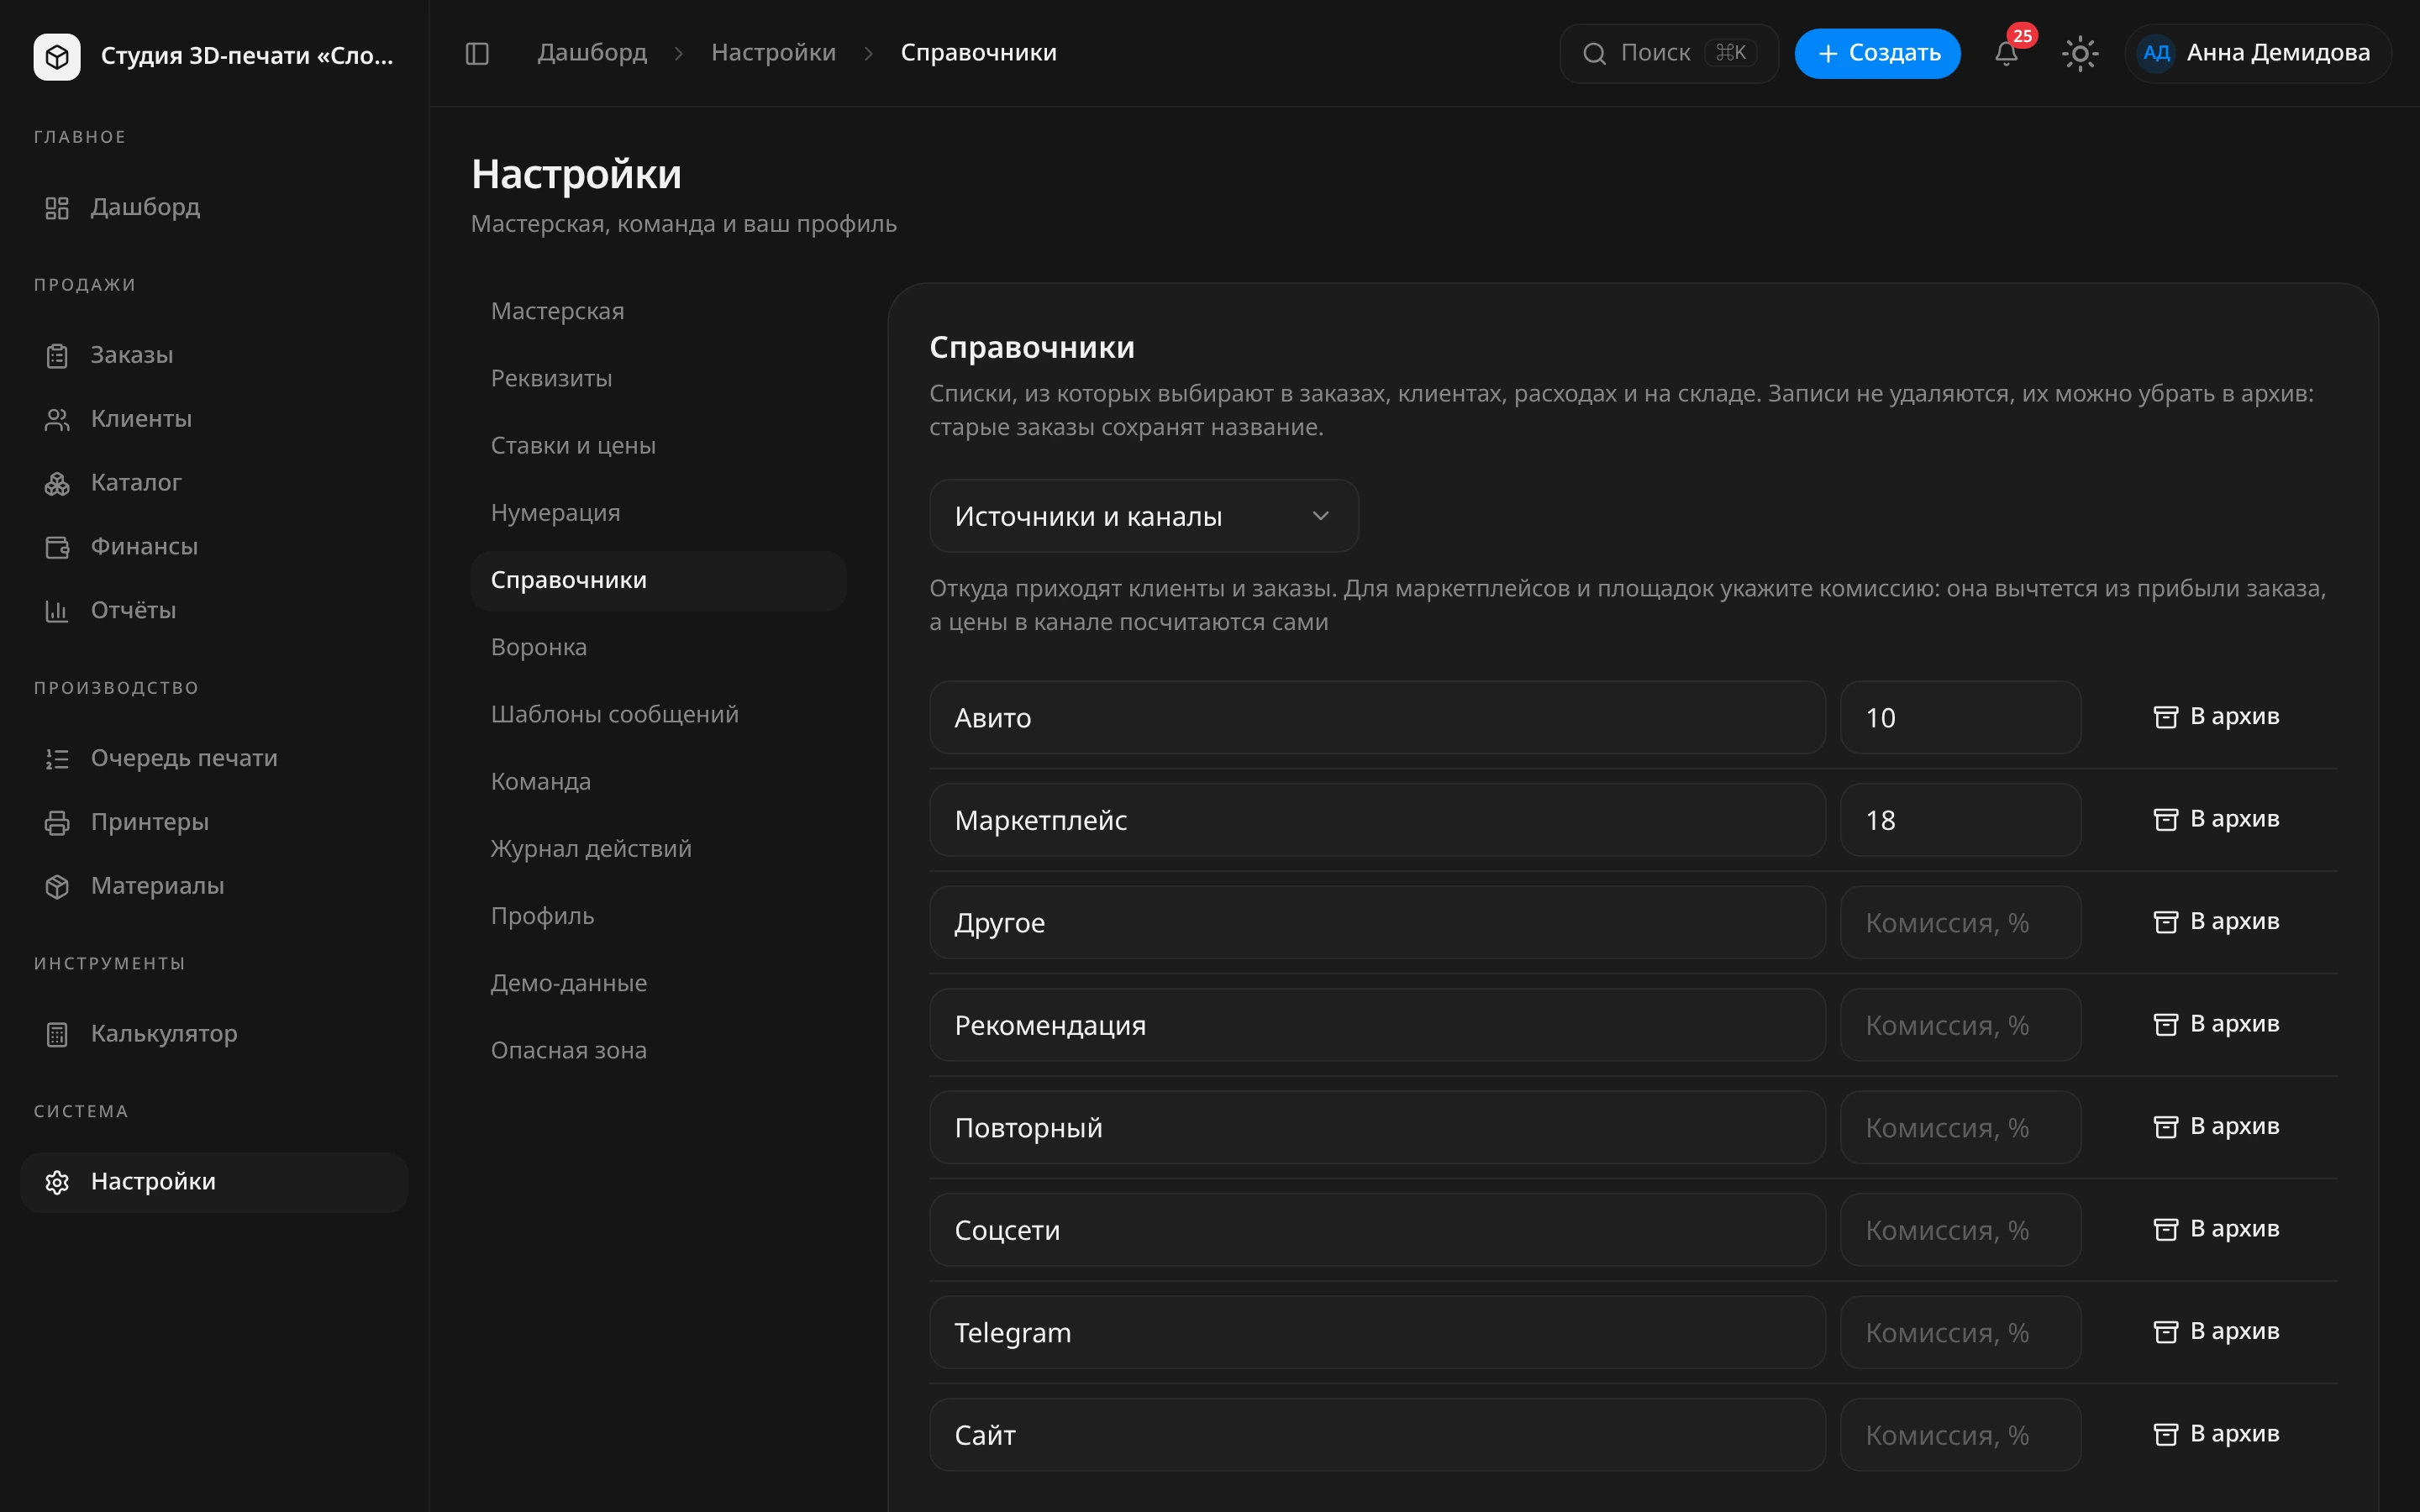Open notifications from the bell icon

pos(2006,53)
